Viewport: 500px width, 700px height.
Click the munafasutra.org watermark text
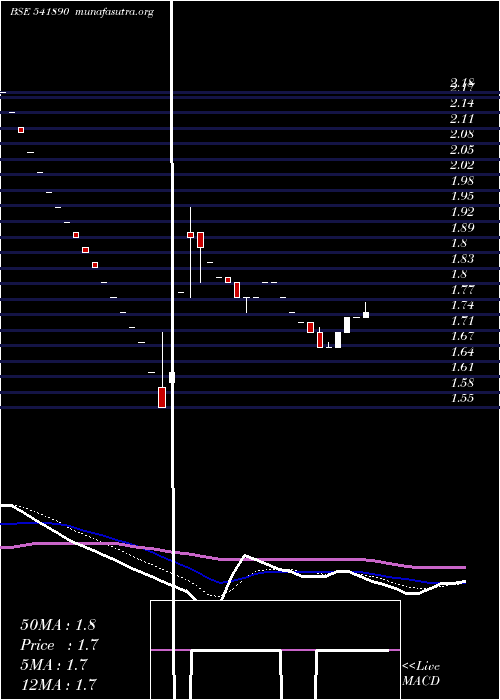pos(115,12)
